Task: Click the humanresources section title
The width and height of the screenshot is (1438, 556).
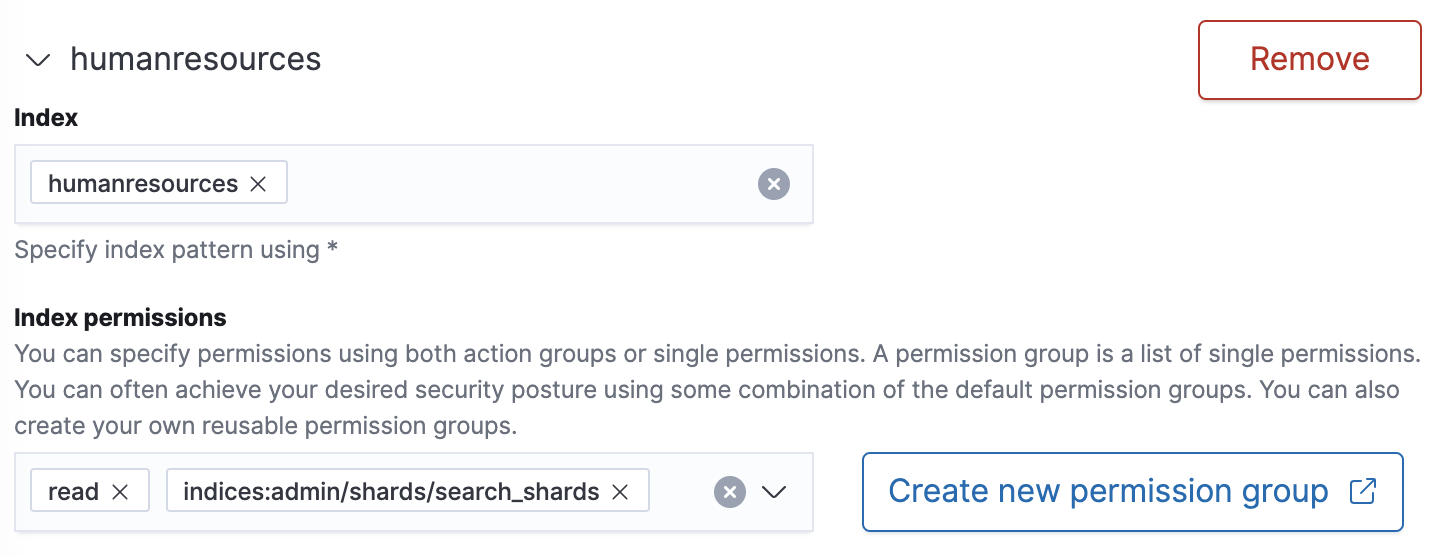Action: [196, 60]
